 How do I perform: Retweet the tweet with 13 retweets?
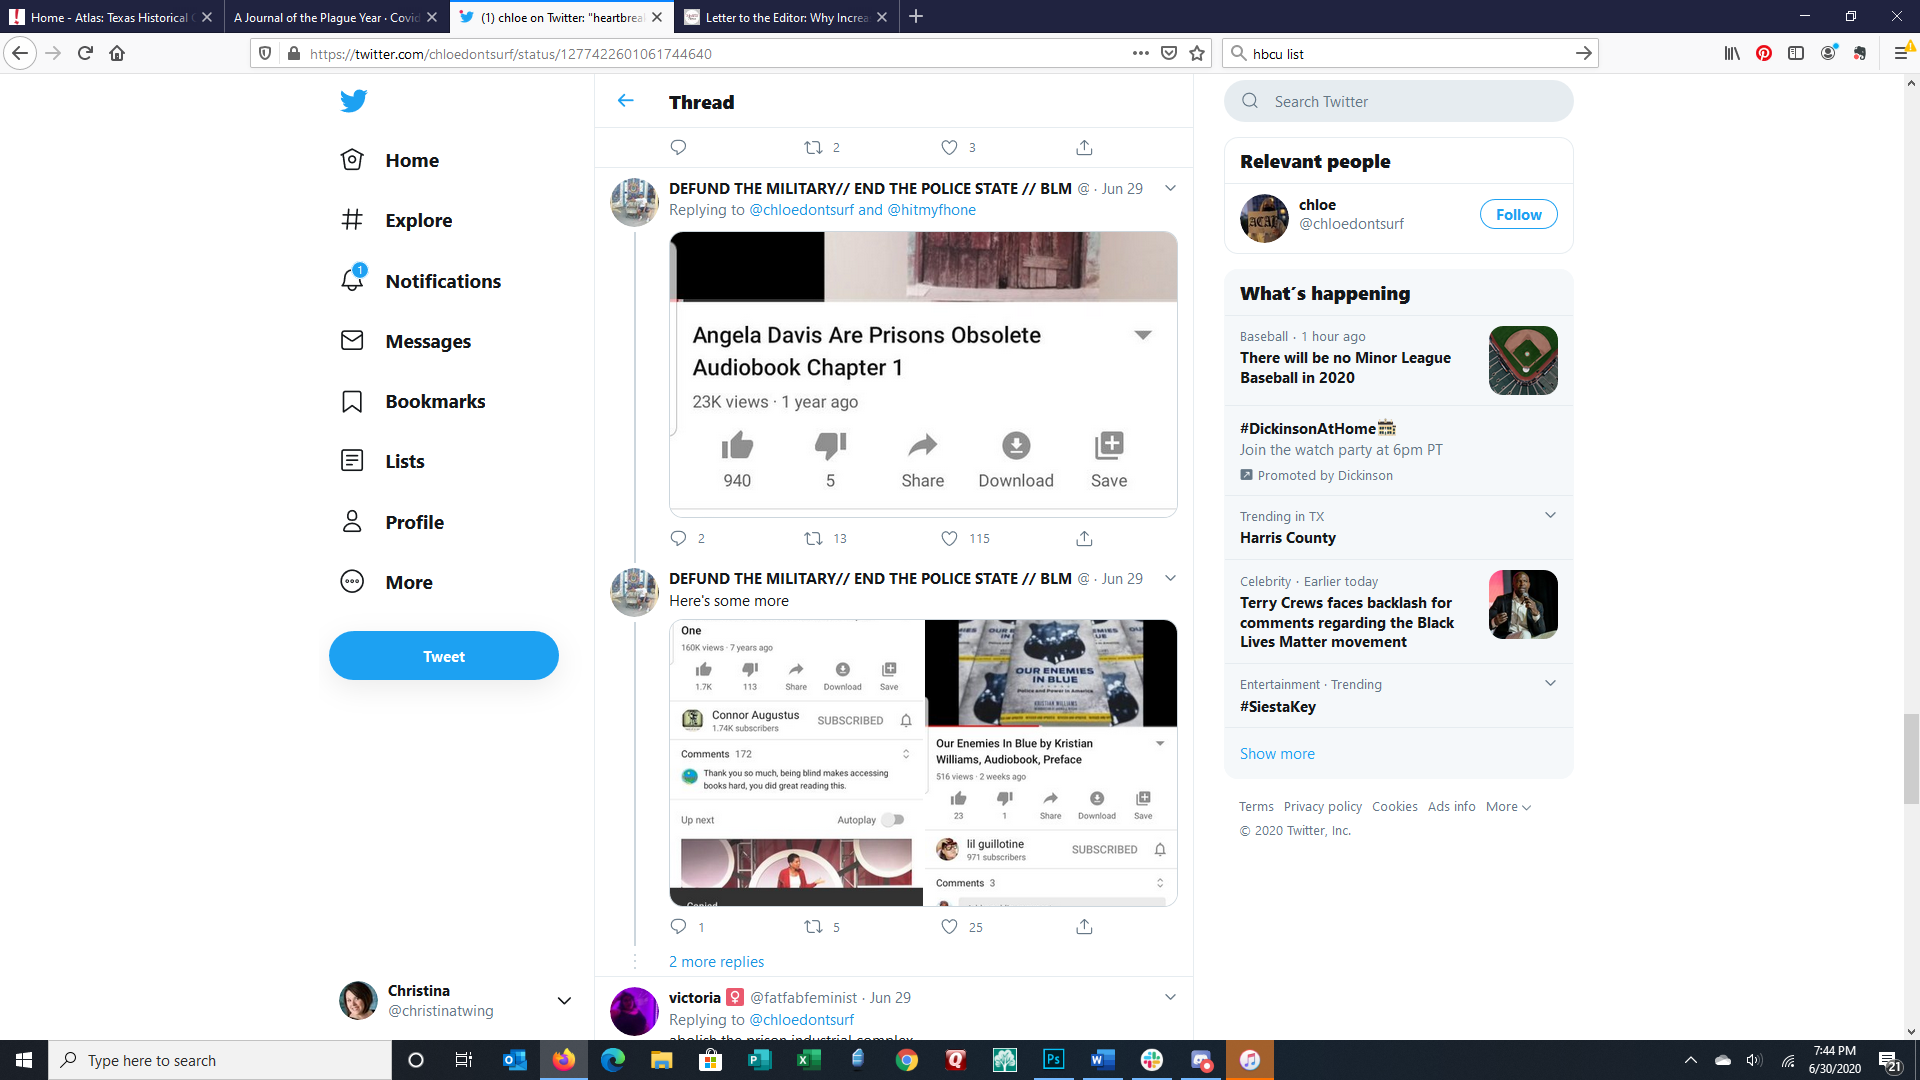pyautogui.click(x=813, y=538)
